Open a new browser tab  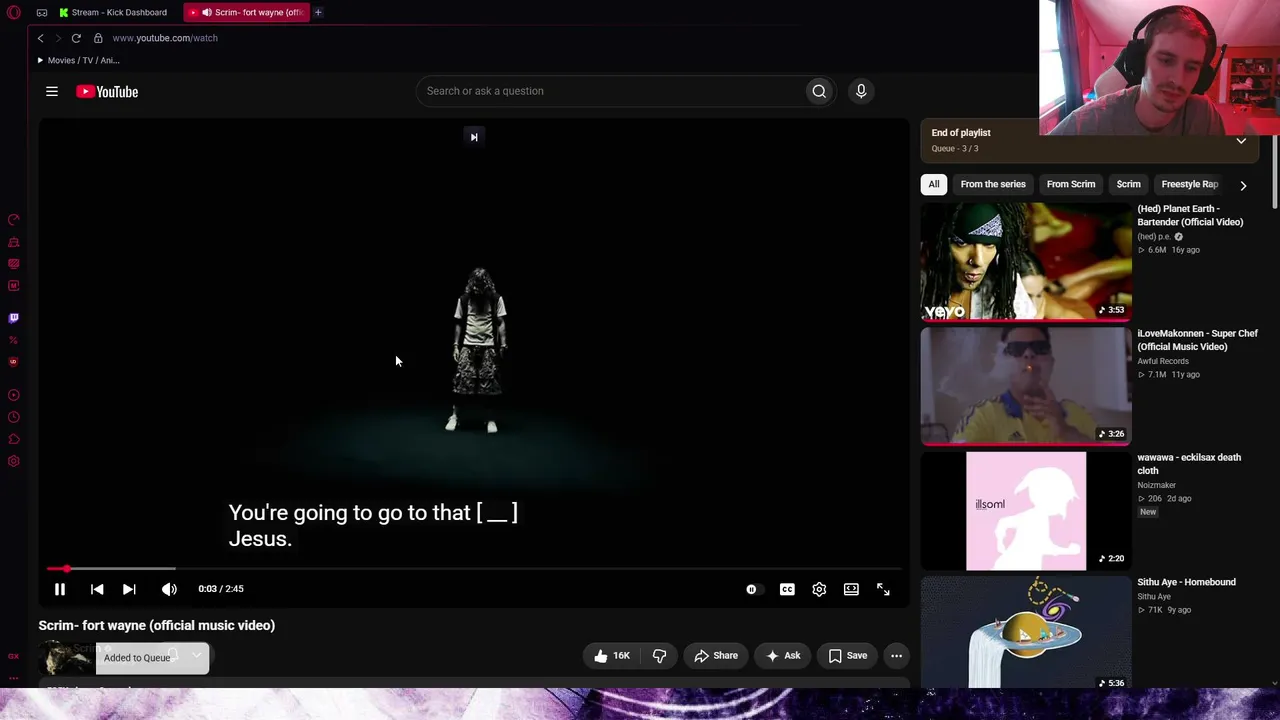click(x=318, y=12)
